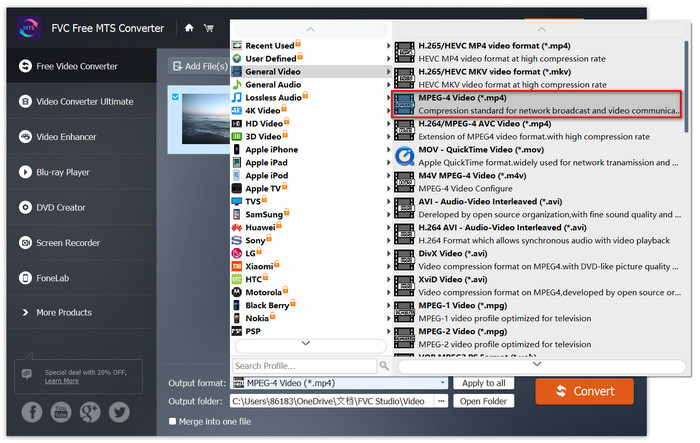
Task: Select the General Video category
Action: pyautogui.click(x=311, y=71)
